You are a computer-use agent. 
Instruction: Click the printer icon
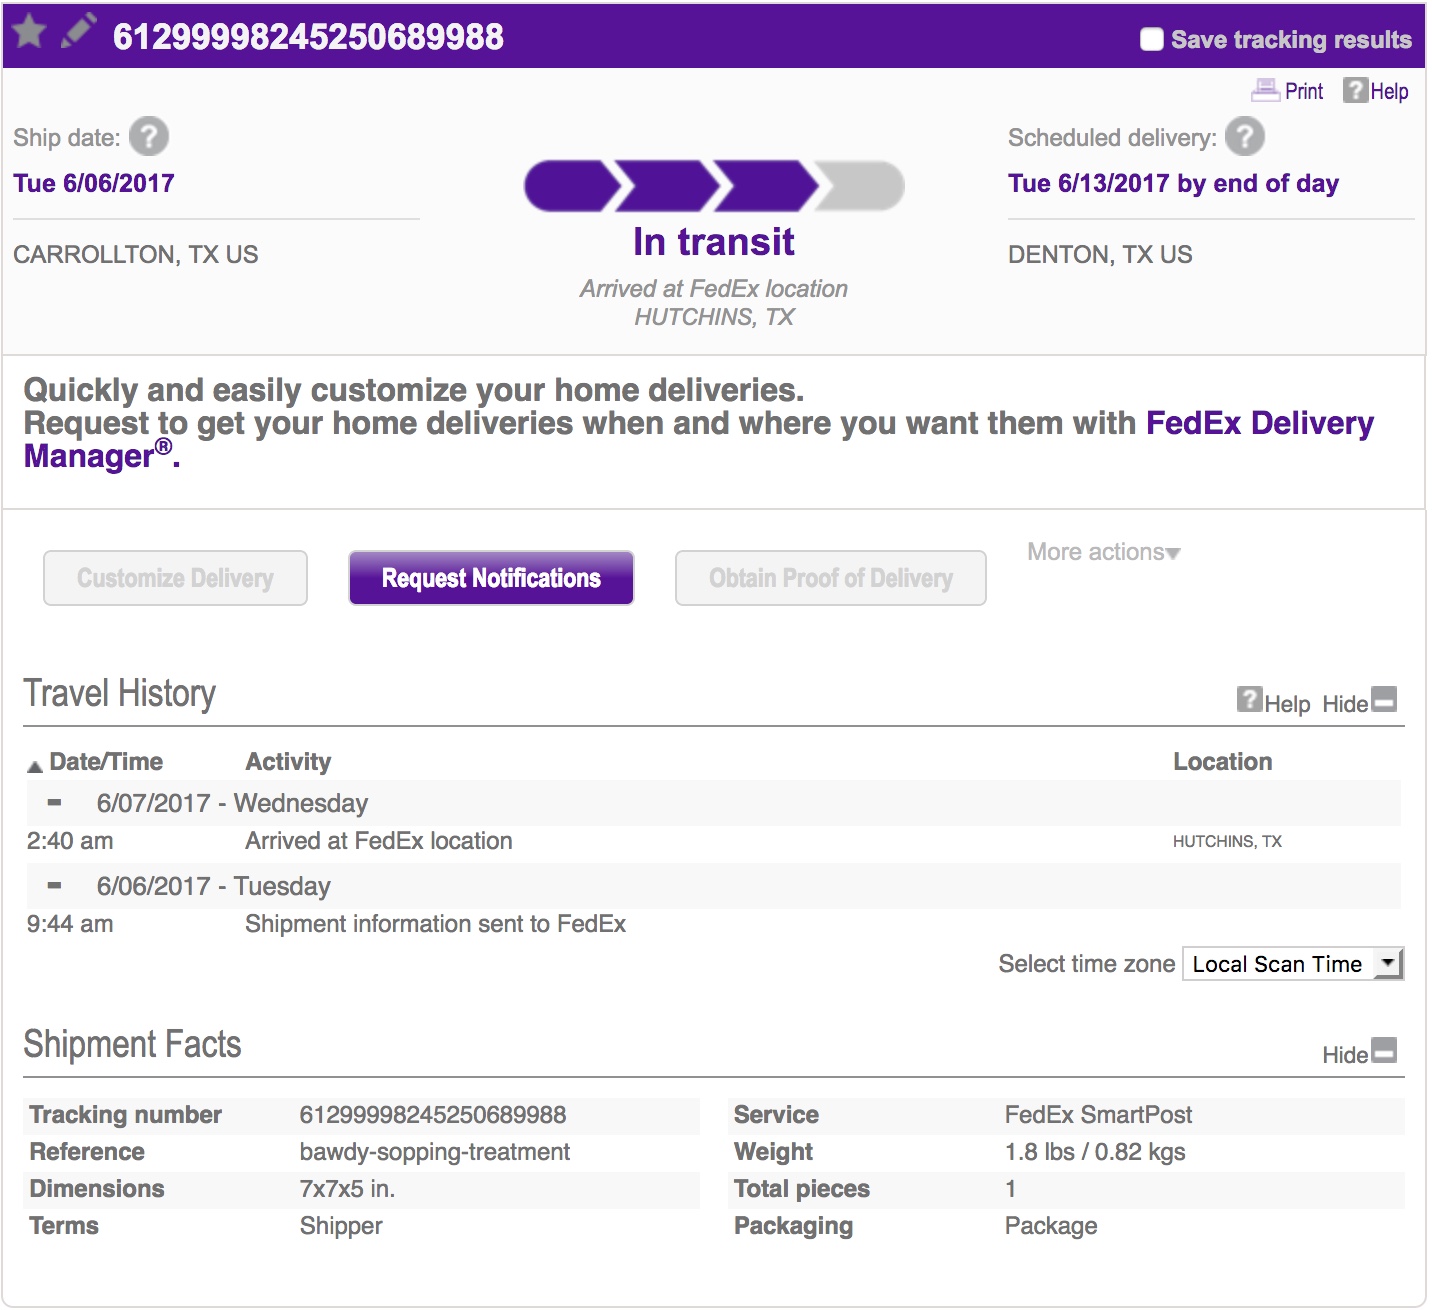1265,90
